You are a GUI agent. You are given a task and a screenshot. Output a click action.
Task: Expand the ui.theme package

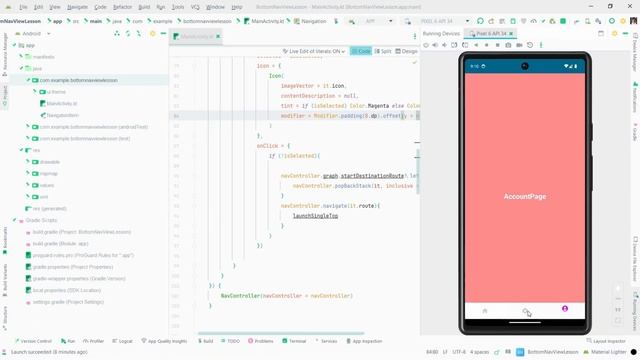click(35, 92)
